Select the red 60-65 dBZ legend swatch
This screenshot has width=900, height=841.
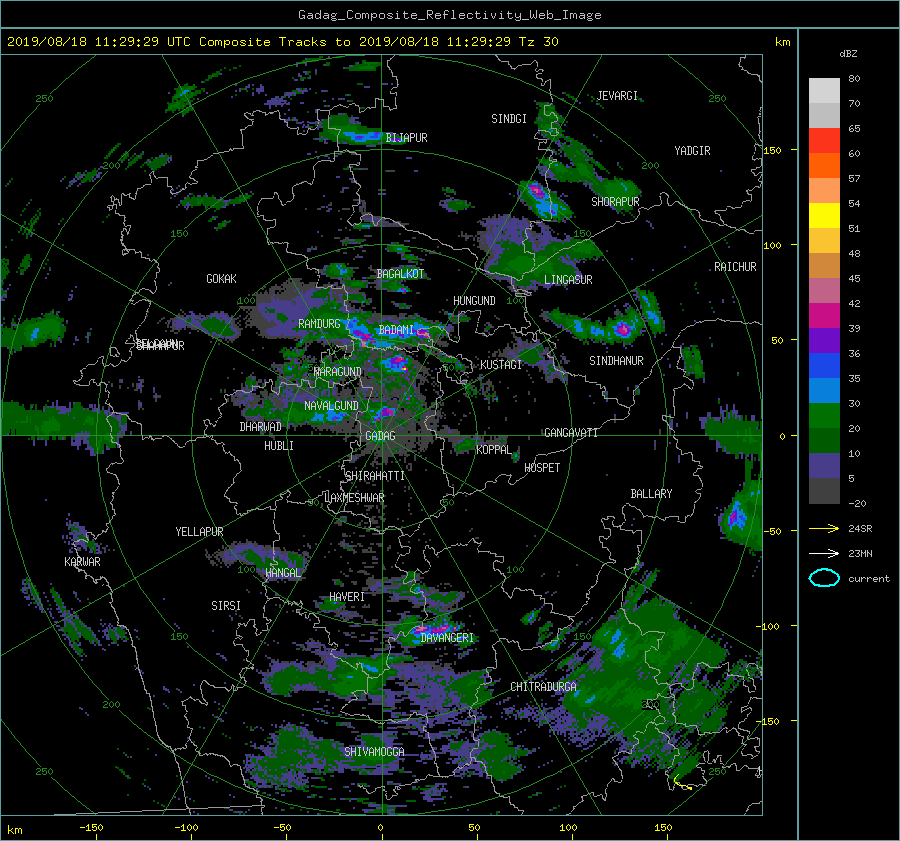click(824, 141)
